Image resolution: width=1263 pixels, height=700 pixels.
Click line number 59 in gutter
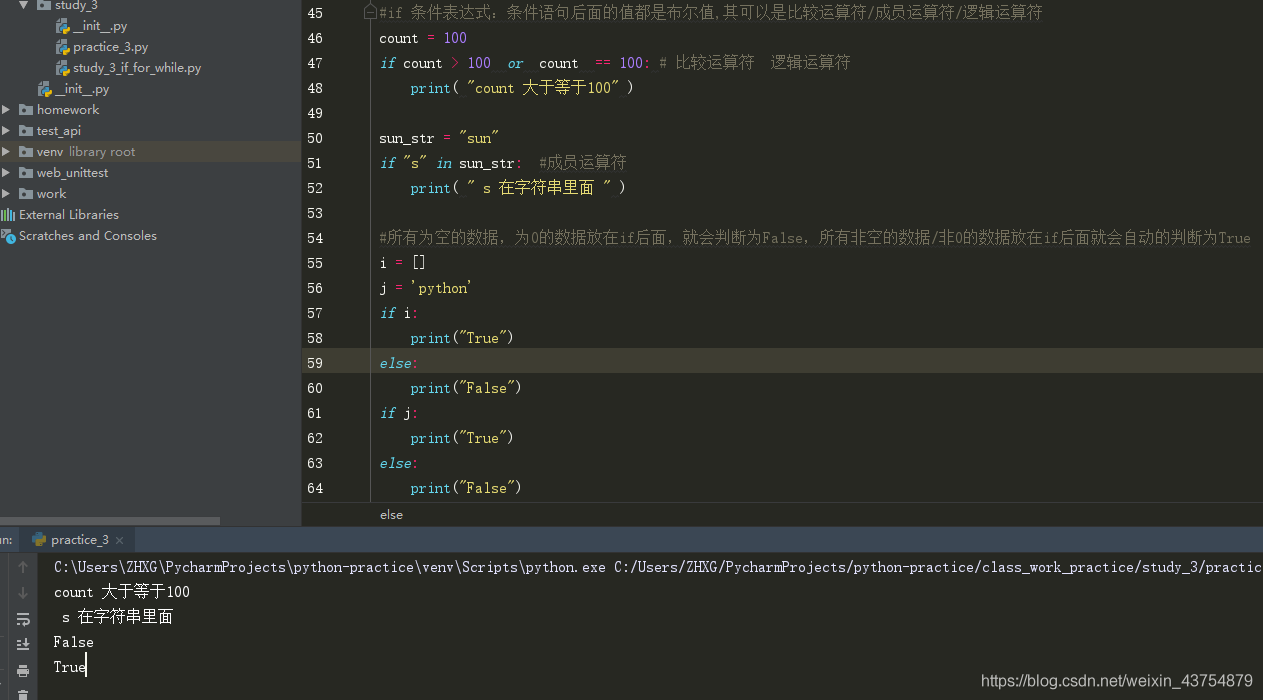315,363
